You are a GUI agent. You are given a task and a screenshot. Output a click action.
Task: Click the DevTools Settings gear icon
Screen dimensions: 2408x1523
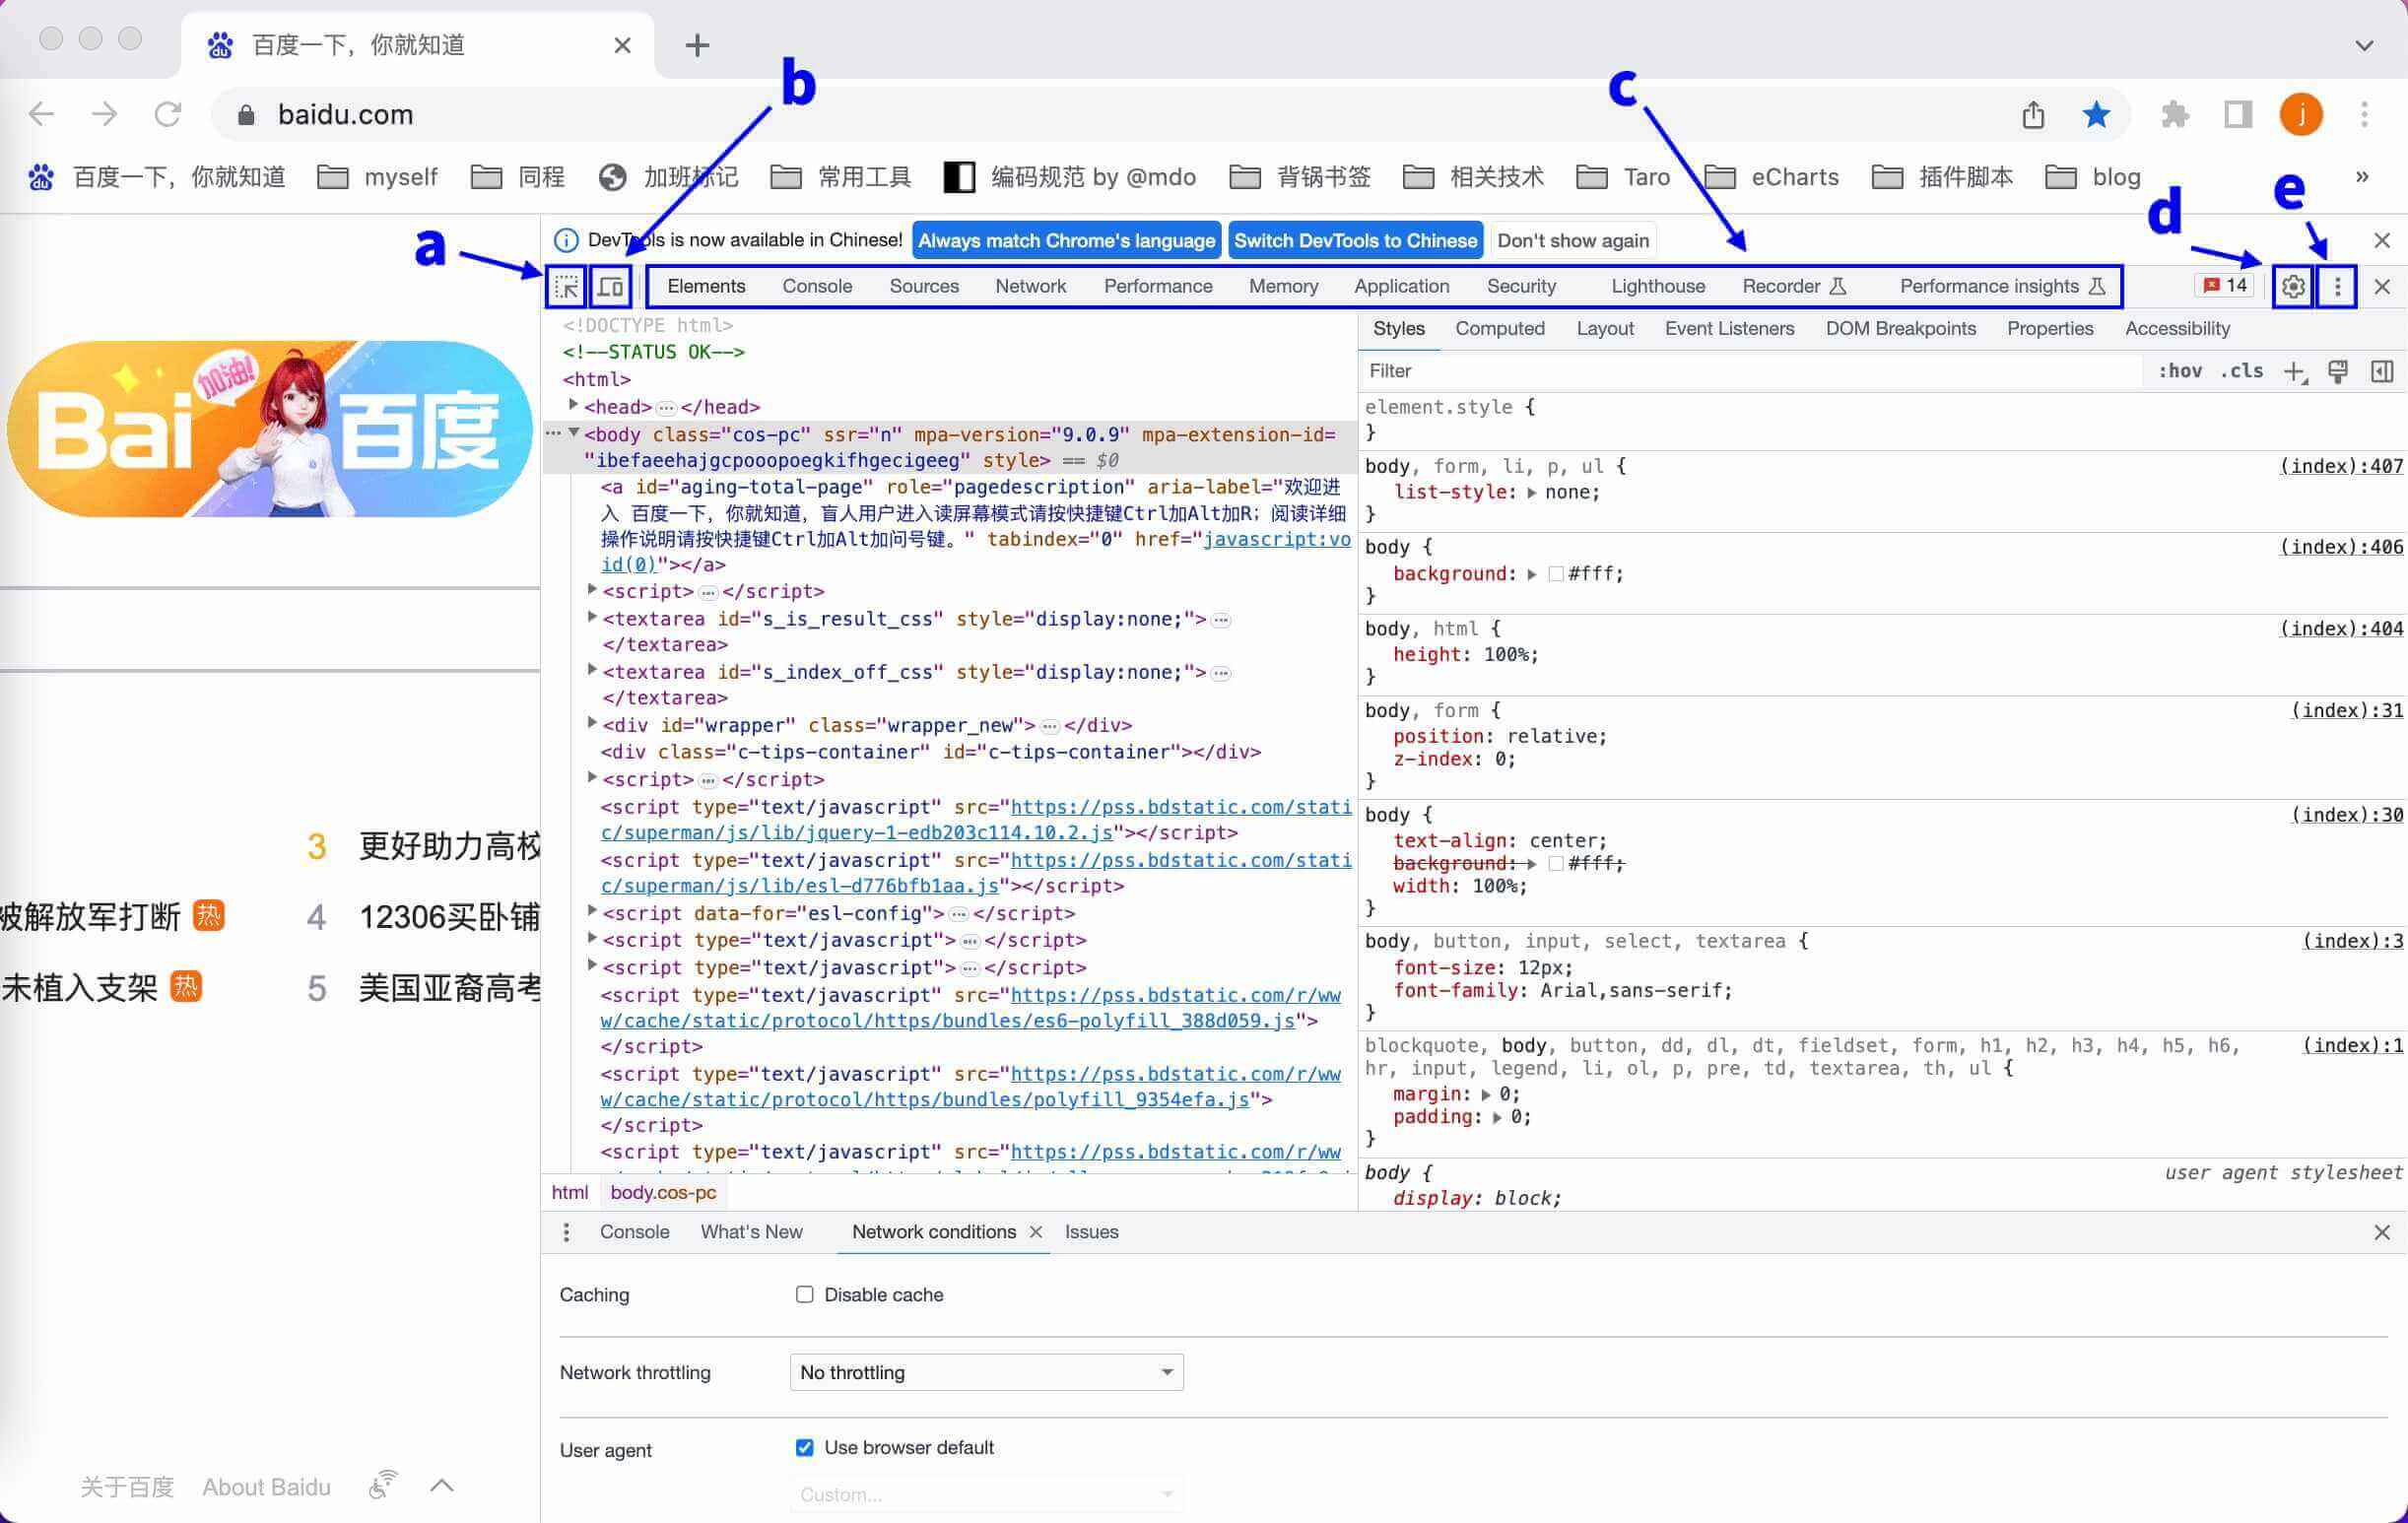[x=2292, y=286]
